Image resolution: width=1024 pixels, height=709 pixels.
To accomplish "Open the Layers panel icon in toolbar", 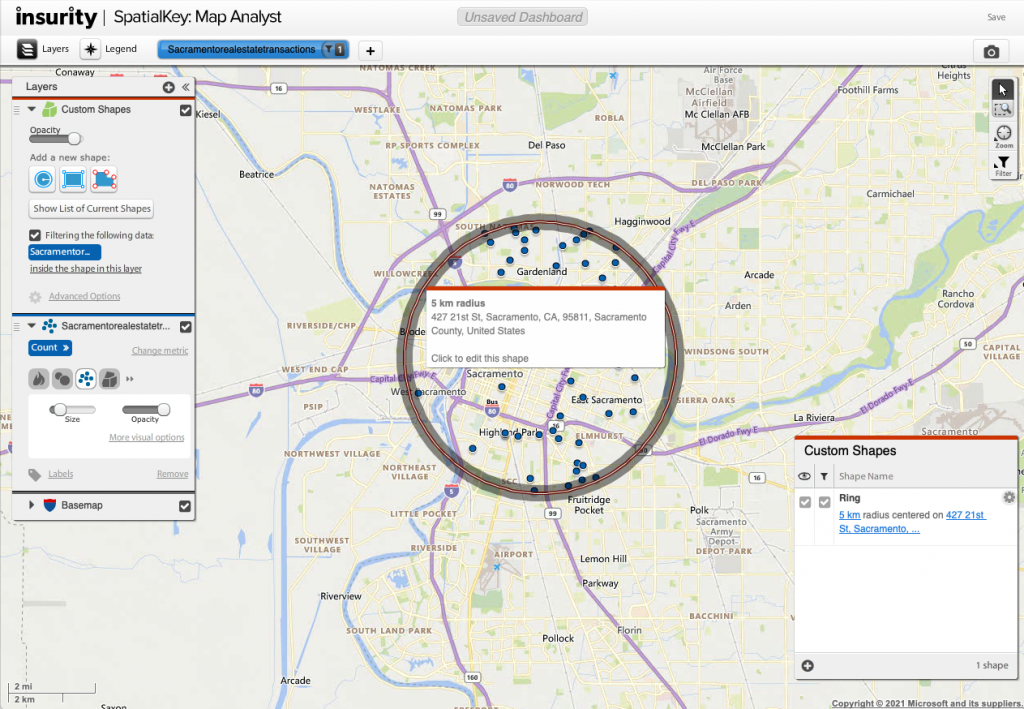I will point(27,49).
